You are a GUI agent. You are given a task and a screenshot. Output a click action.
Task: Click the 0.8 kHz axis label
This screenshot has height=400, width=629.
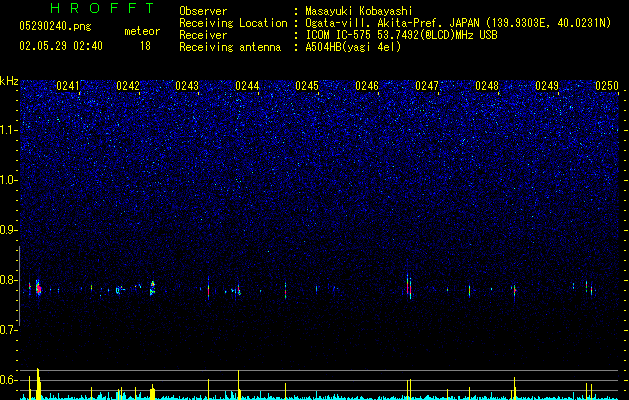(9, 280)
